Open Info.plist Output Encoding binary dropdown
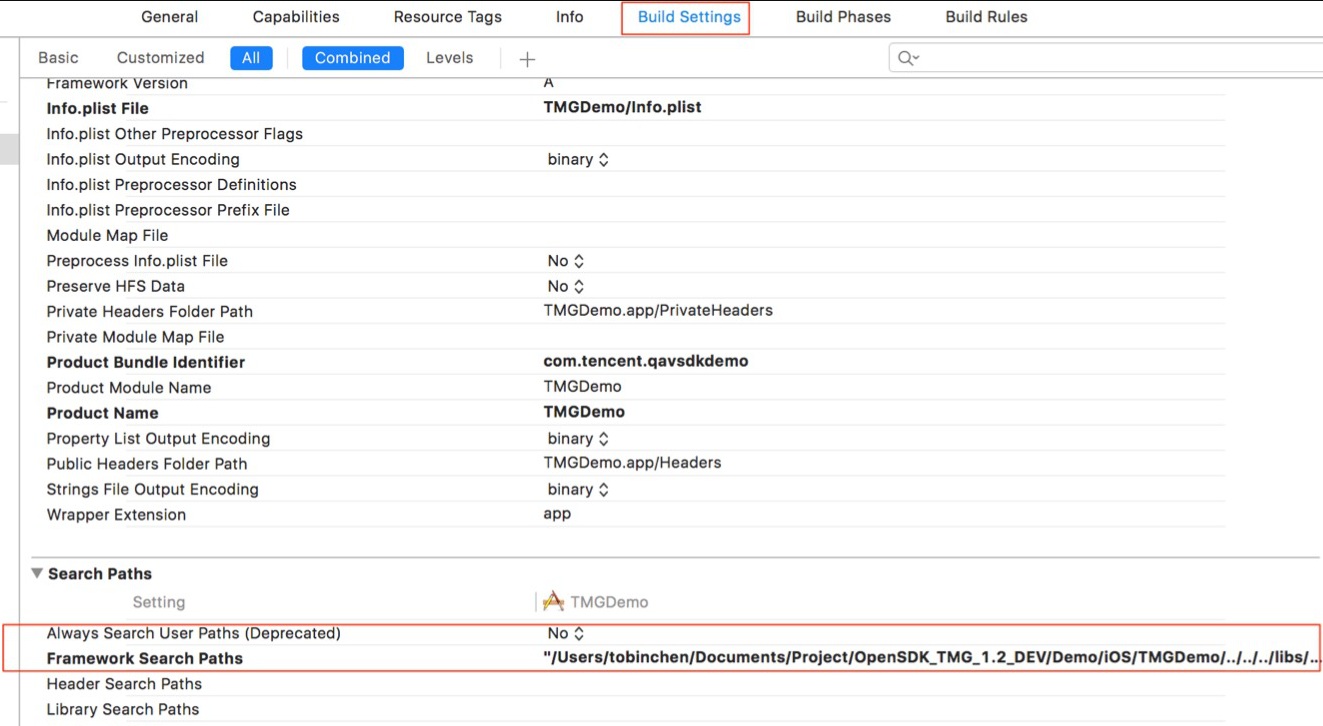The width and height of the screenshot is (1323, 726). click(x=578, y=159)
